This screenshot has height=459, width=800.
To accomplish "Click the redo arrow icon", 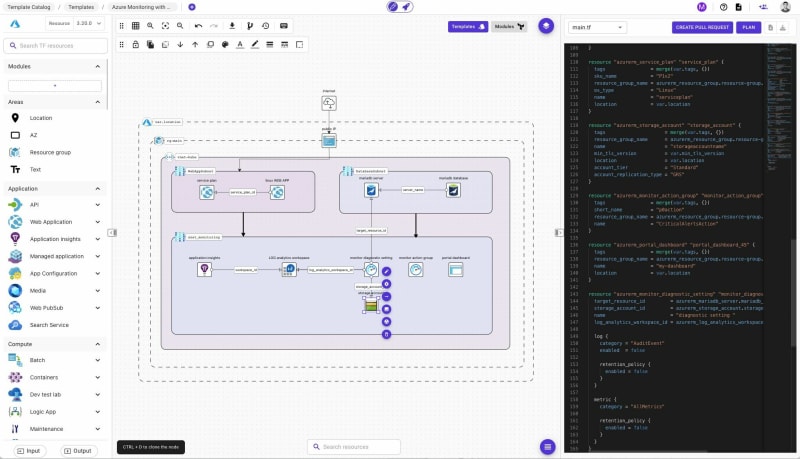I will [x=214, y=26].
